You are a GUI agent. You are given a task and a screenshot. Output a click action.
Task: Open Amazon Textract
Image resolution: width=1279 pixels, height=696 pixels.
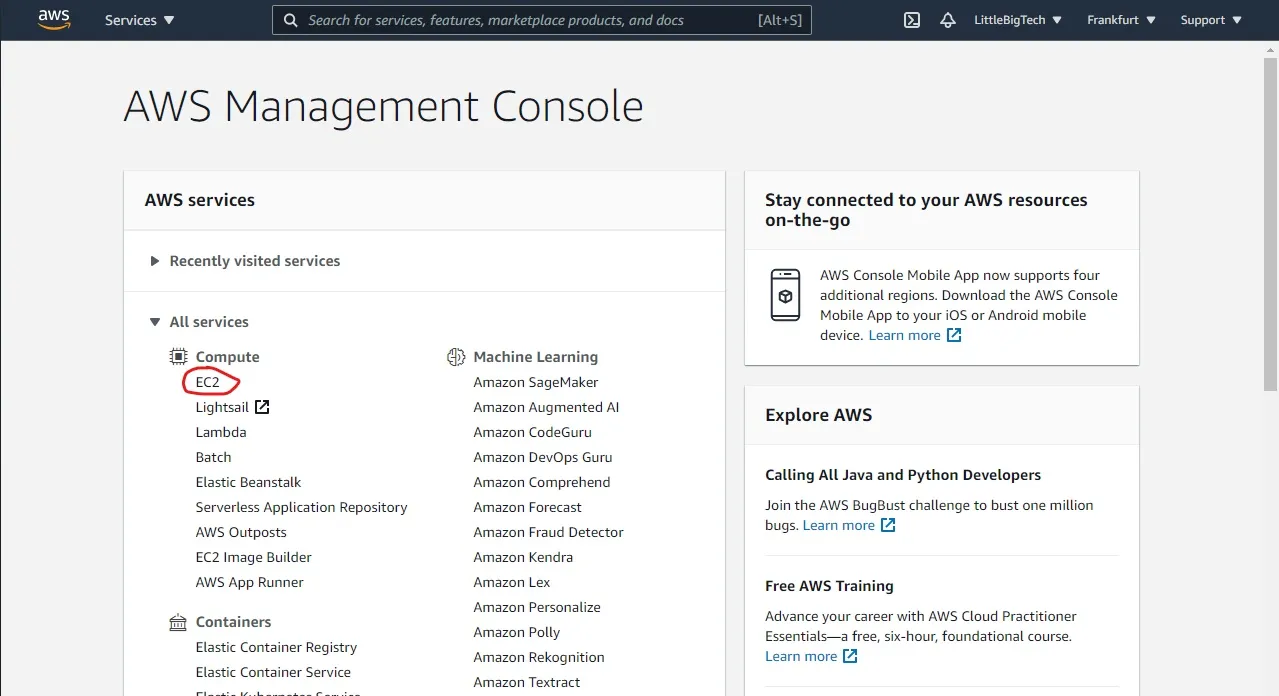[x=527, y=682]
